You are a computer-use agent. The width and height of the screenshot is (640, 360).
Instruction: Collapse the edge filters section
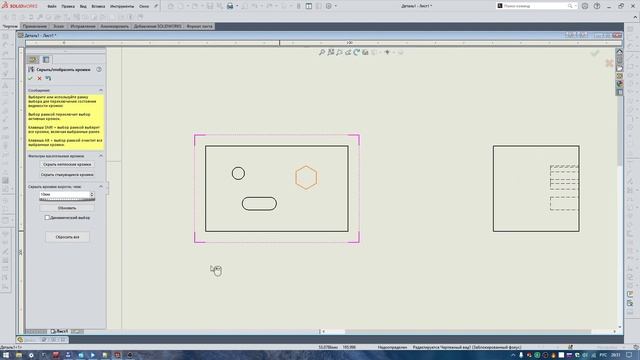pyautogui.click(x=101, y=156)
